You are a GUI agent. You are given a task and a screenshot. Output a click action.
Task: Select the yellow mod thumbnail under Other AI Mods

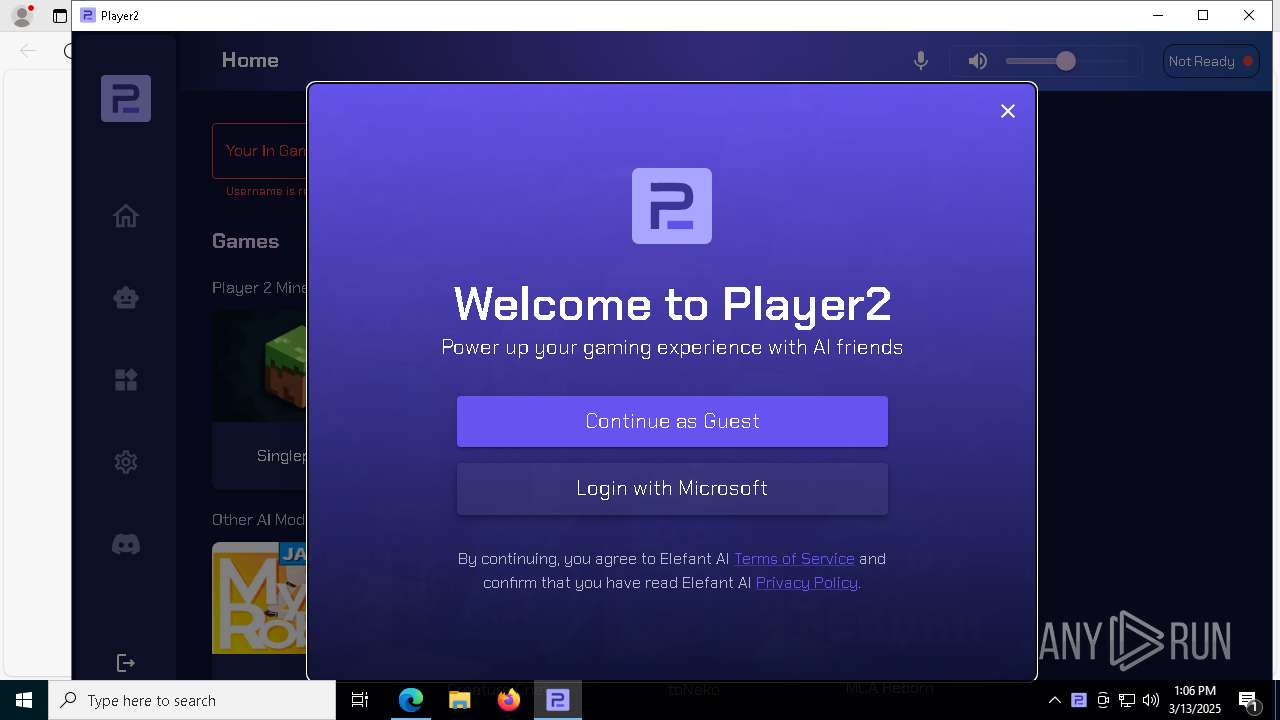click(260, 598)
